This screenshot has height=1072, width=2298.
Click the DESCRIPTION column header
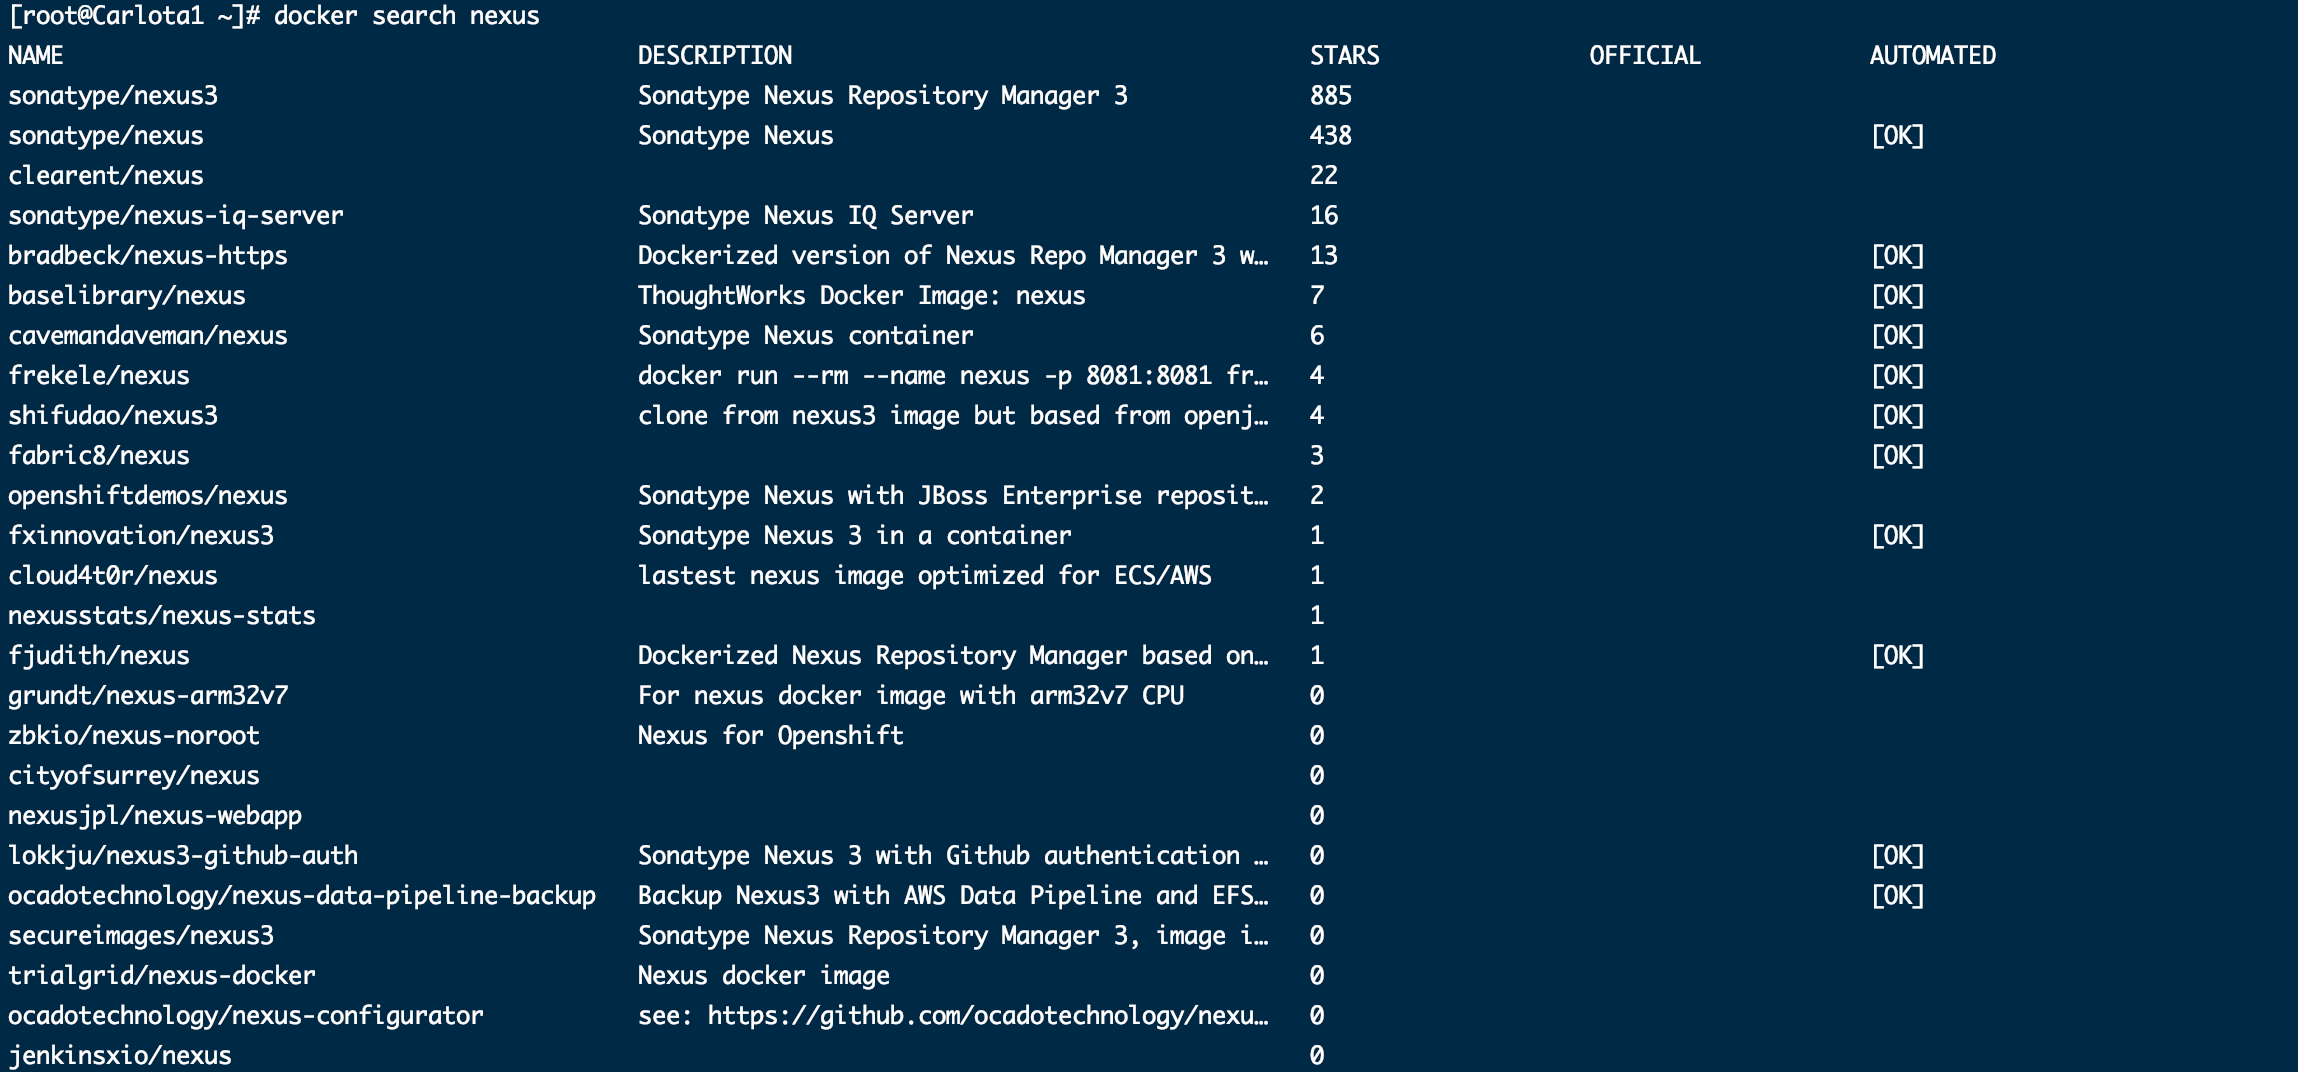715,56
